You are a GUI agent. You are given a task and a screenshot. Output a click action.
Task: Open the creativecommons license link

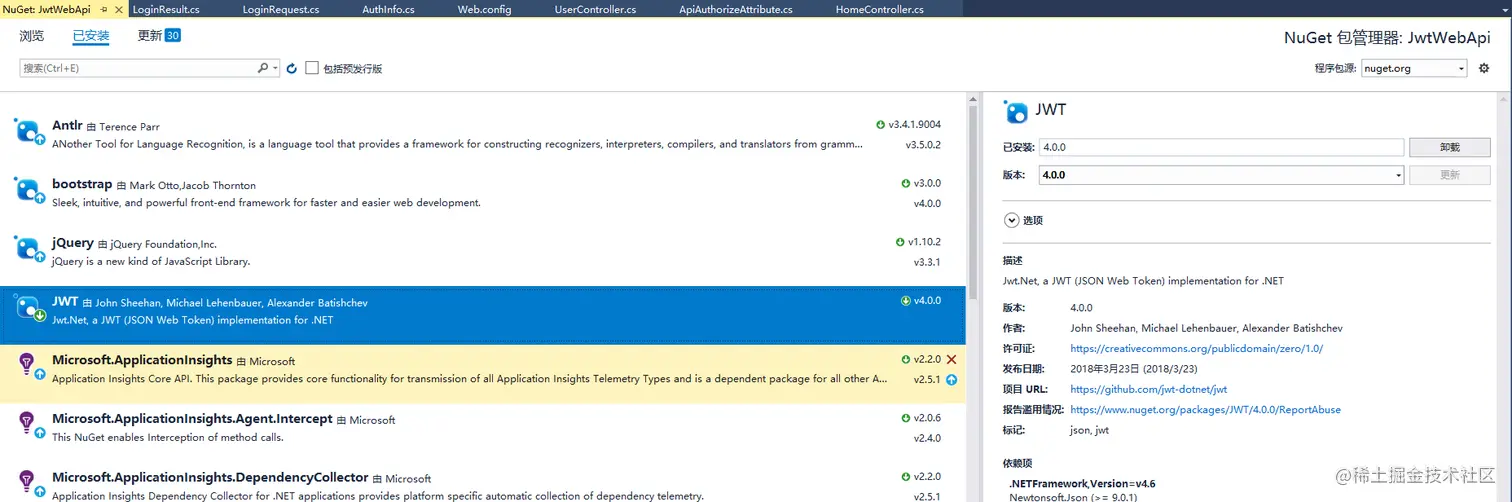click(x=1196, y=349)
